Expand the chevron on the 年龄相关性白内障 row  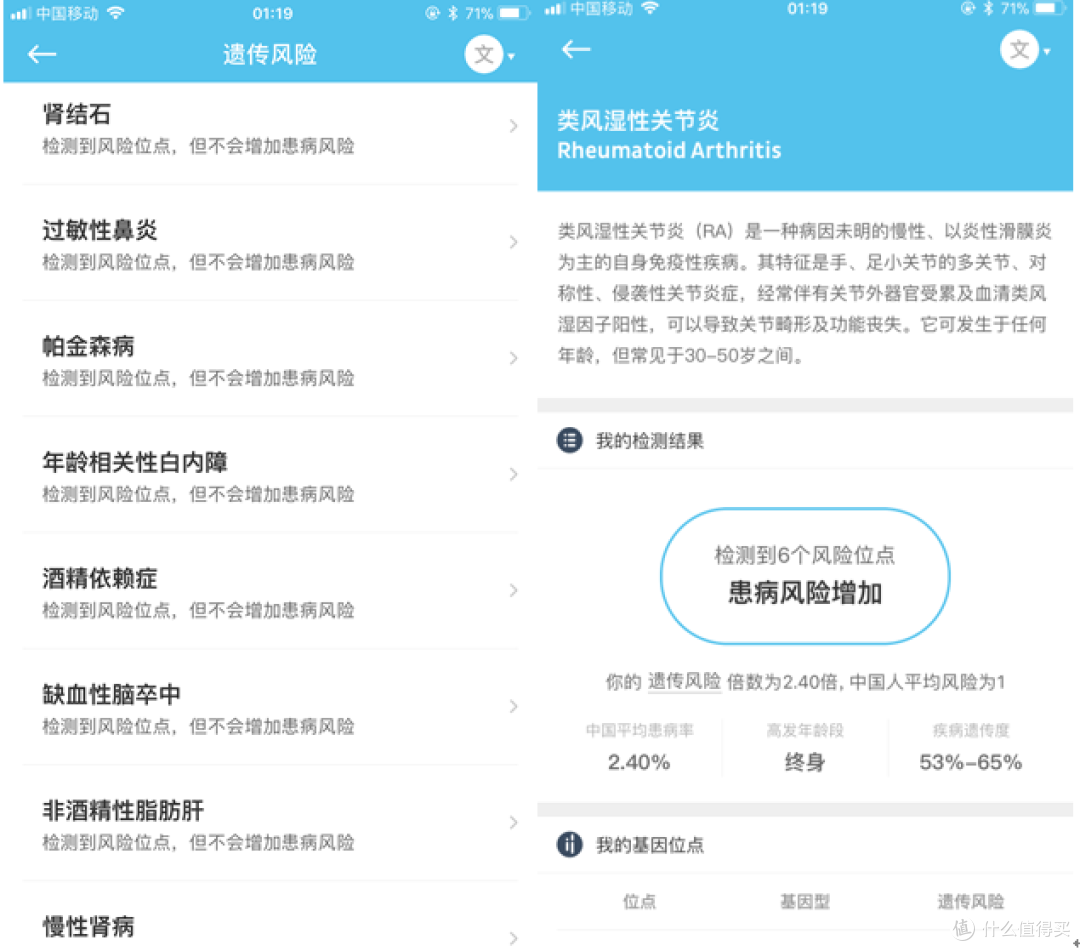click(513, 474)
